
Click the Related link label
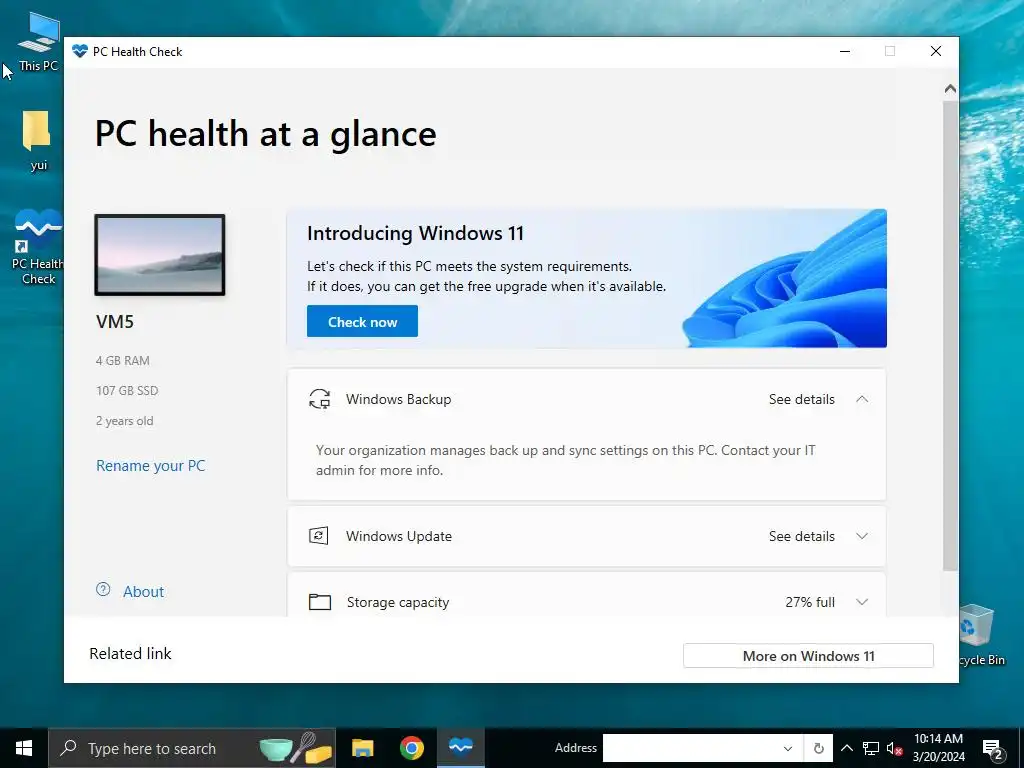point(131,654)
